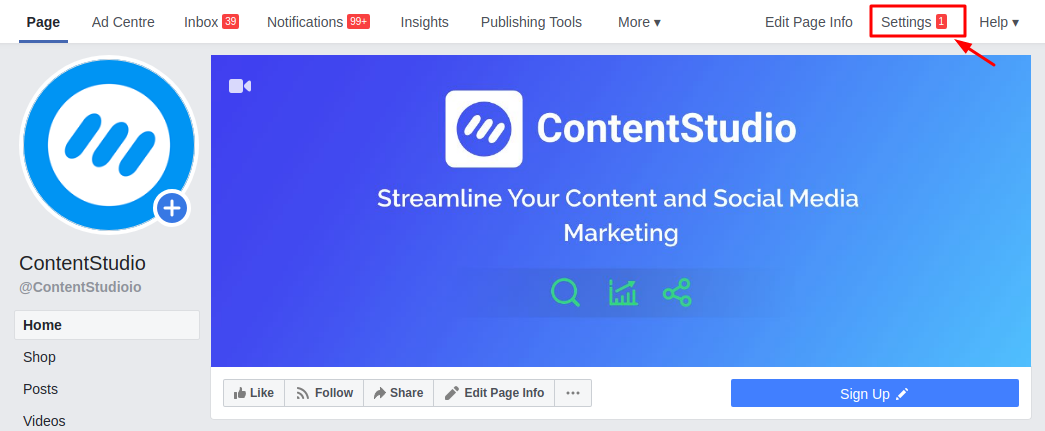
Task: Click the @ContentStudioio username
Action: [x=80, y=288]
